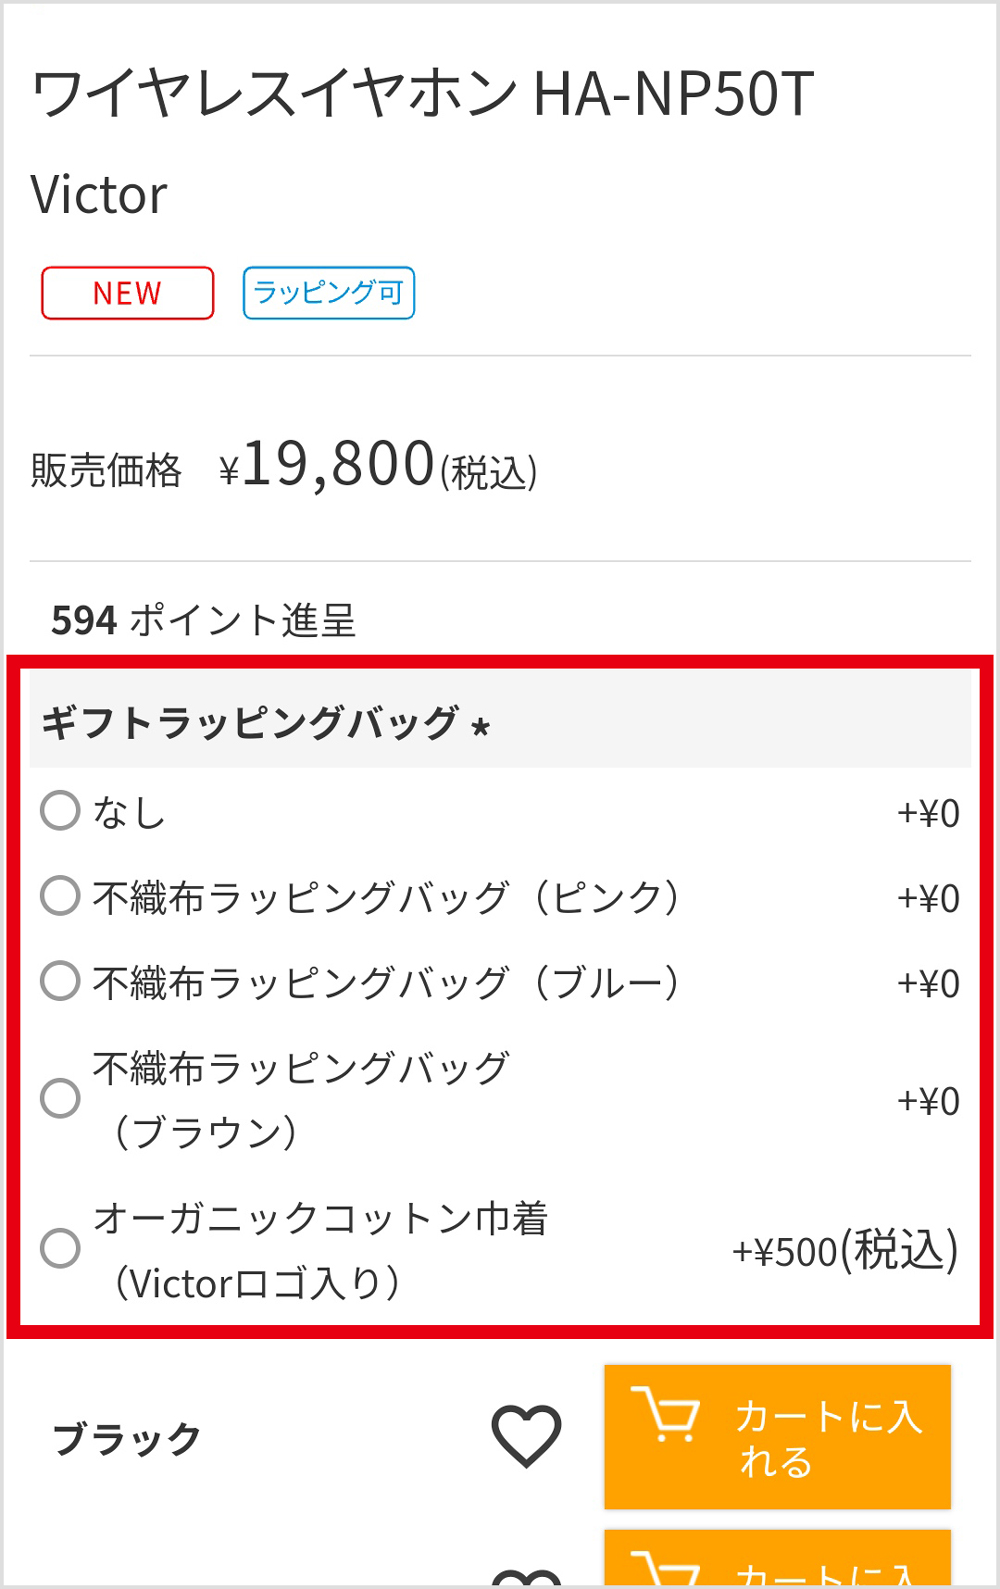The image size is (1000, 1589).
Task: Click the +¥500(税込) surcharge label
Action: tap(845, 1251)
